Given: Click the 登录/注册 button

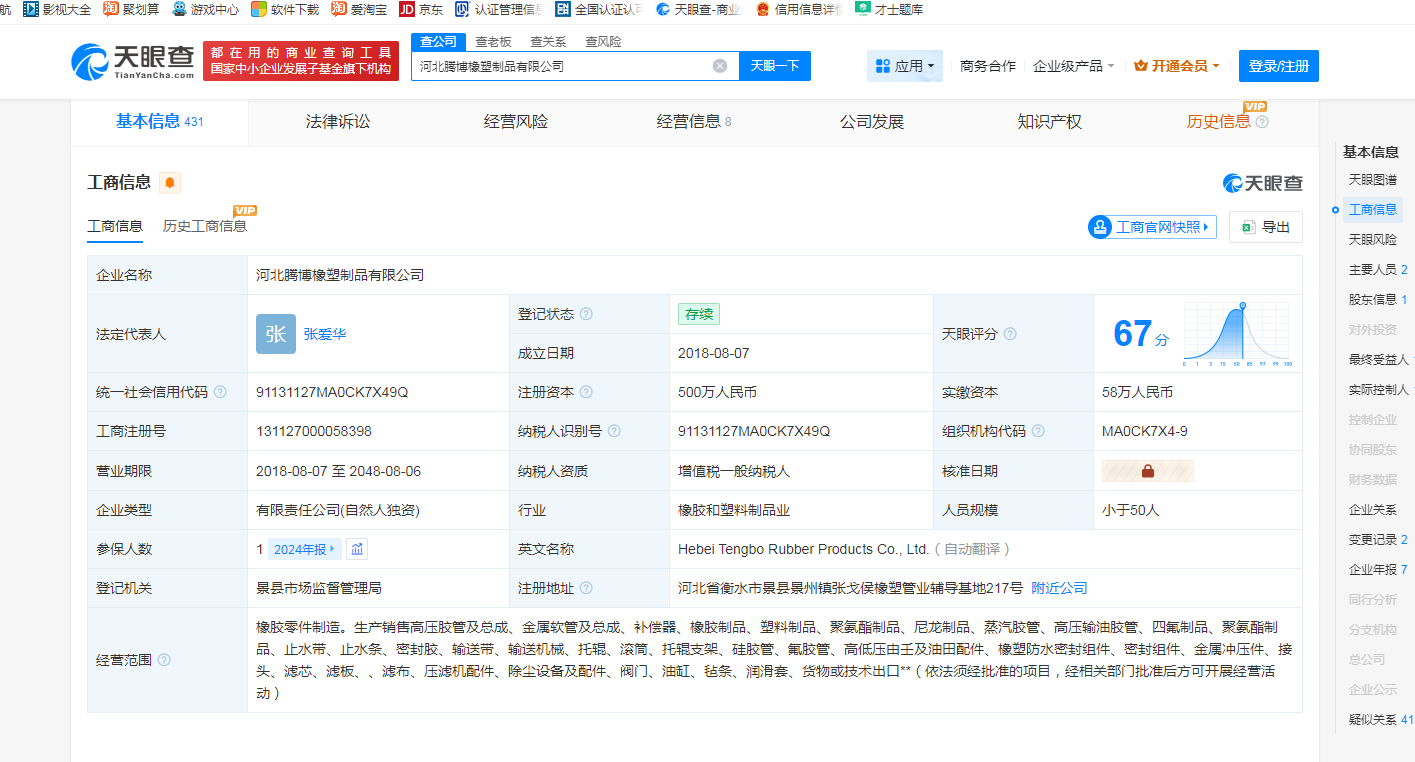Looking at the screenshot, I should [1278, 66].
